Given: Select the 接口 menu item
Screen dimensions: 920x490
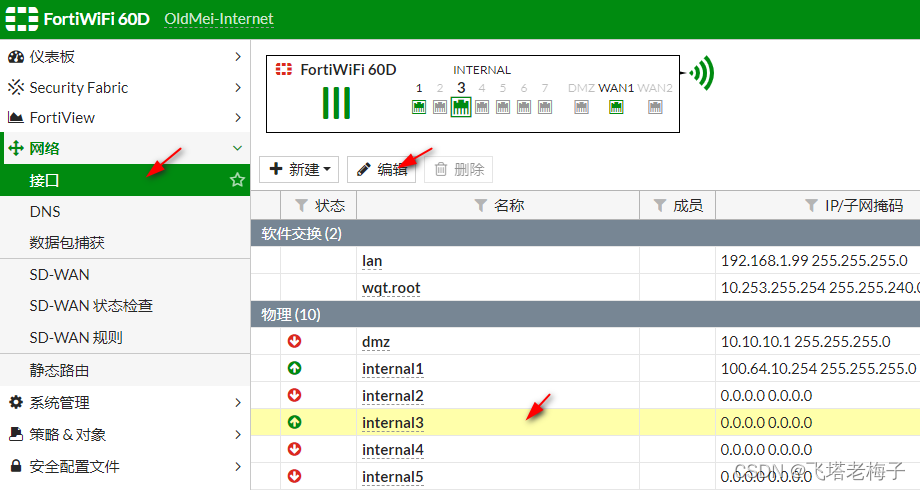Looking at the screenshot, I should coord(125,180).
